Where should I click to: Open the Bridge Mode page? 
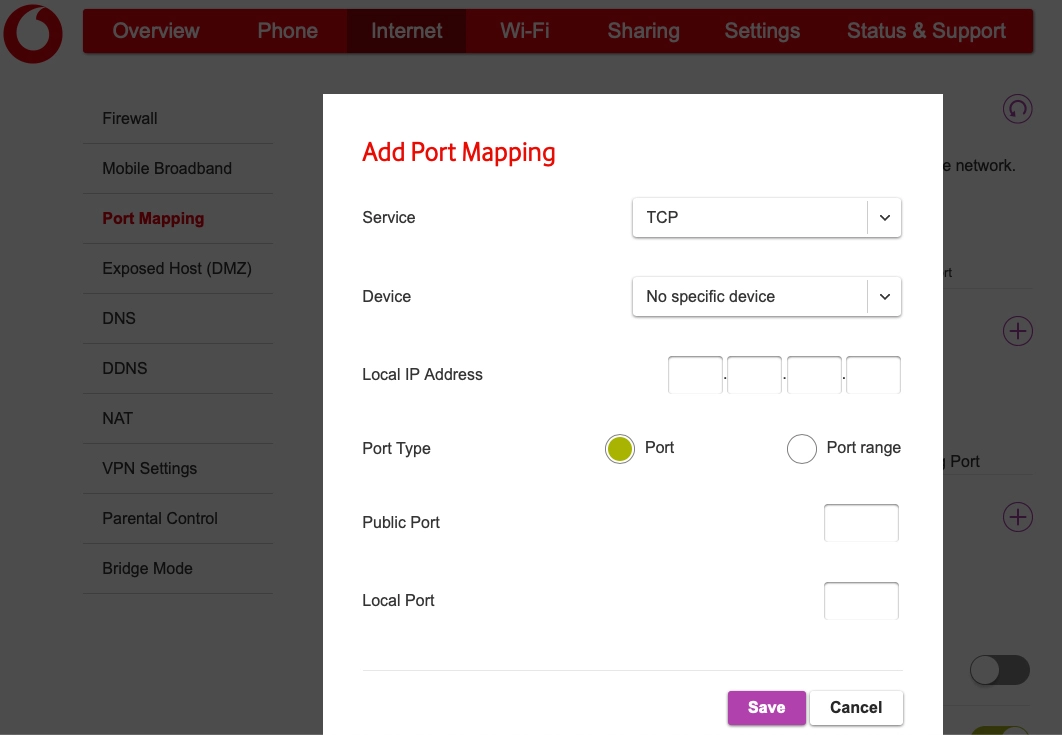[x=146, y=568]
